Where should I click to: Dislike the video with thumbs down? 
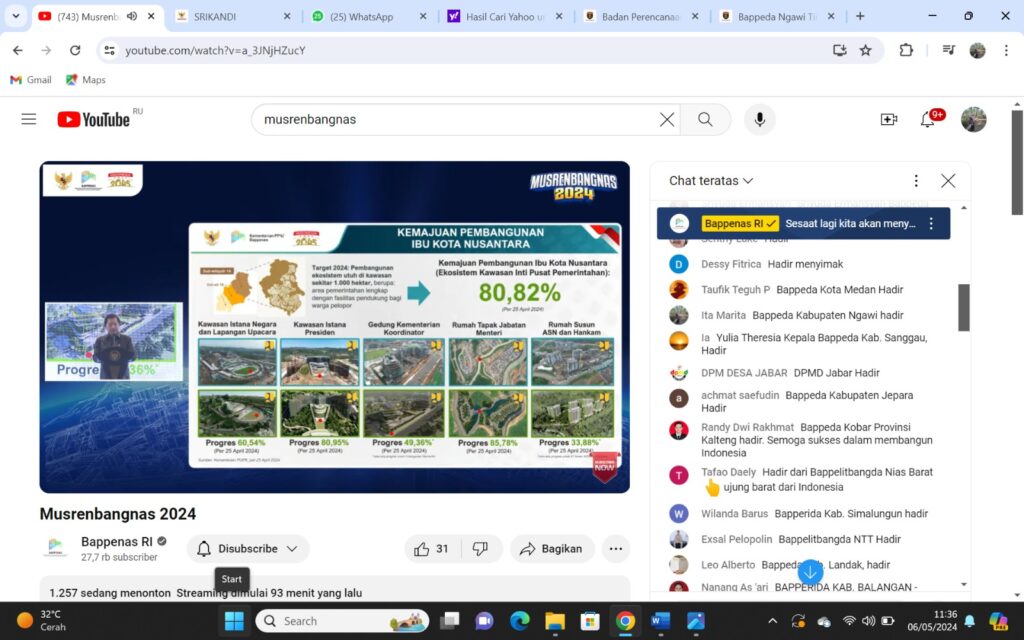pos(480,549)
